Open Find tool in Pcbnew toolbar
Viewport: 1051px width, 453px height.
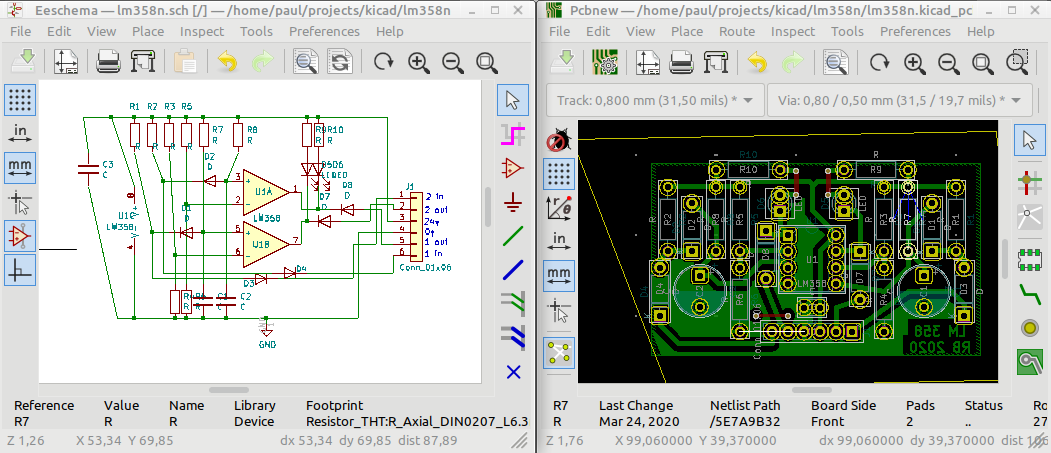tap(835, 62)
